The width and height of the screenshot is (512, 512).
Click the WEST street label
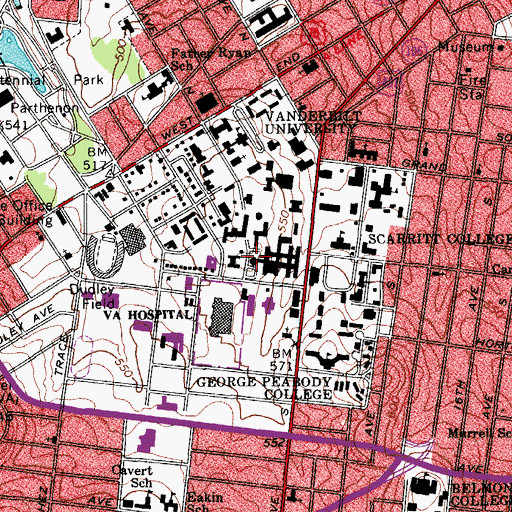coord(178,128)
